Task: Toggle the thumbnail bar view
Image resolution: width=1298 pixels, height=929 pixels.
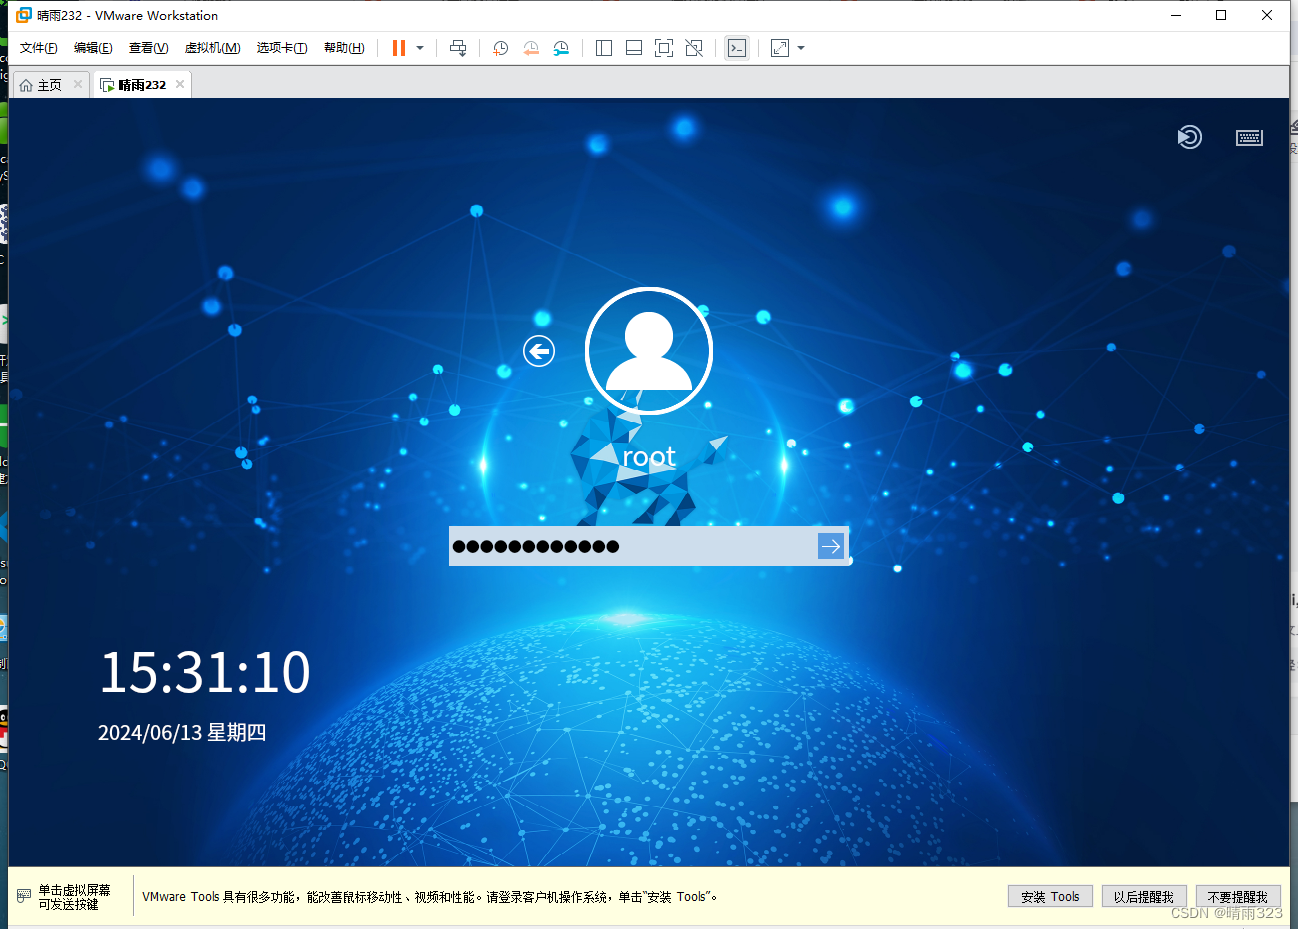Action: [634, 48]
